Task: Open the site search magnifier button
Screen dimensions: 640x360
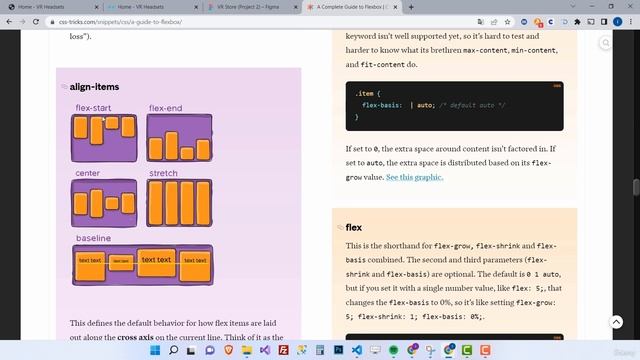Action: tap(606, 43)
